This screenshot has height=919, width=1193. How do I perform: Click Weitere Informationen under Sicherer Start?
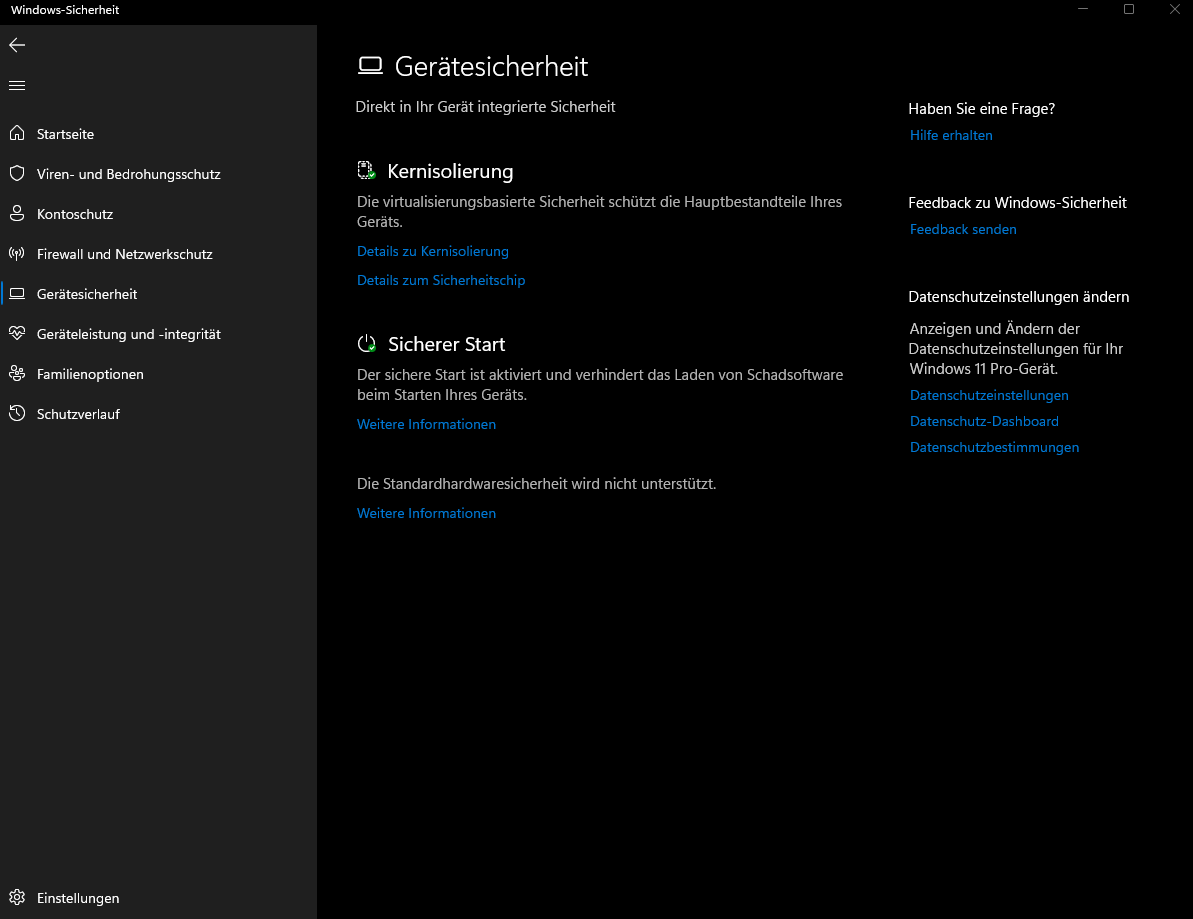(x=426, y=424)
